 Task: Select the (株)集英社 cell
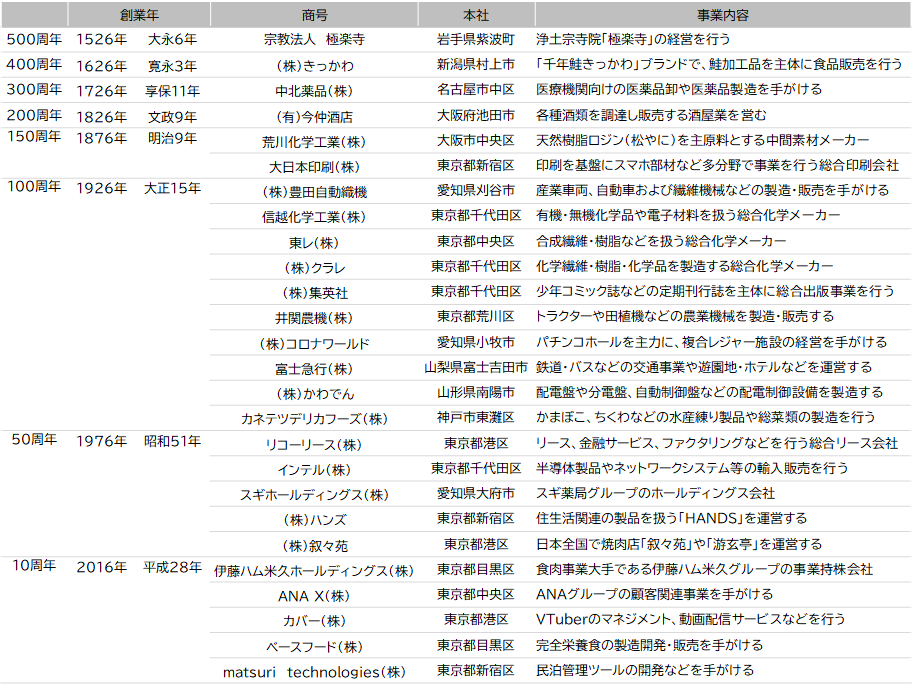tap(314, 293)
